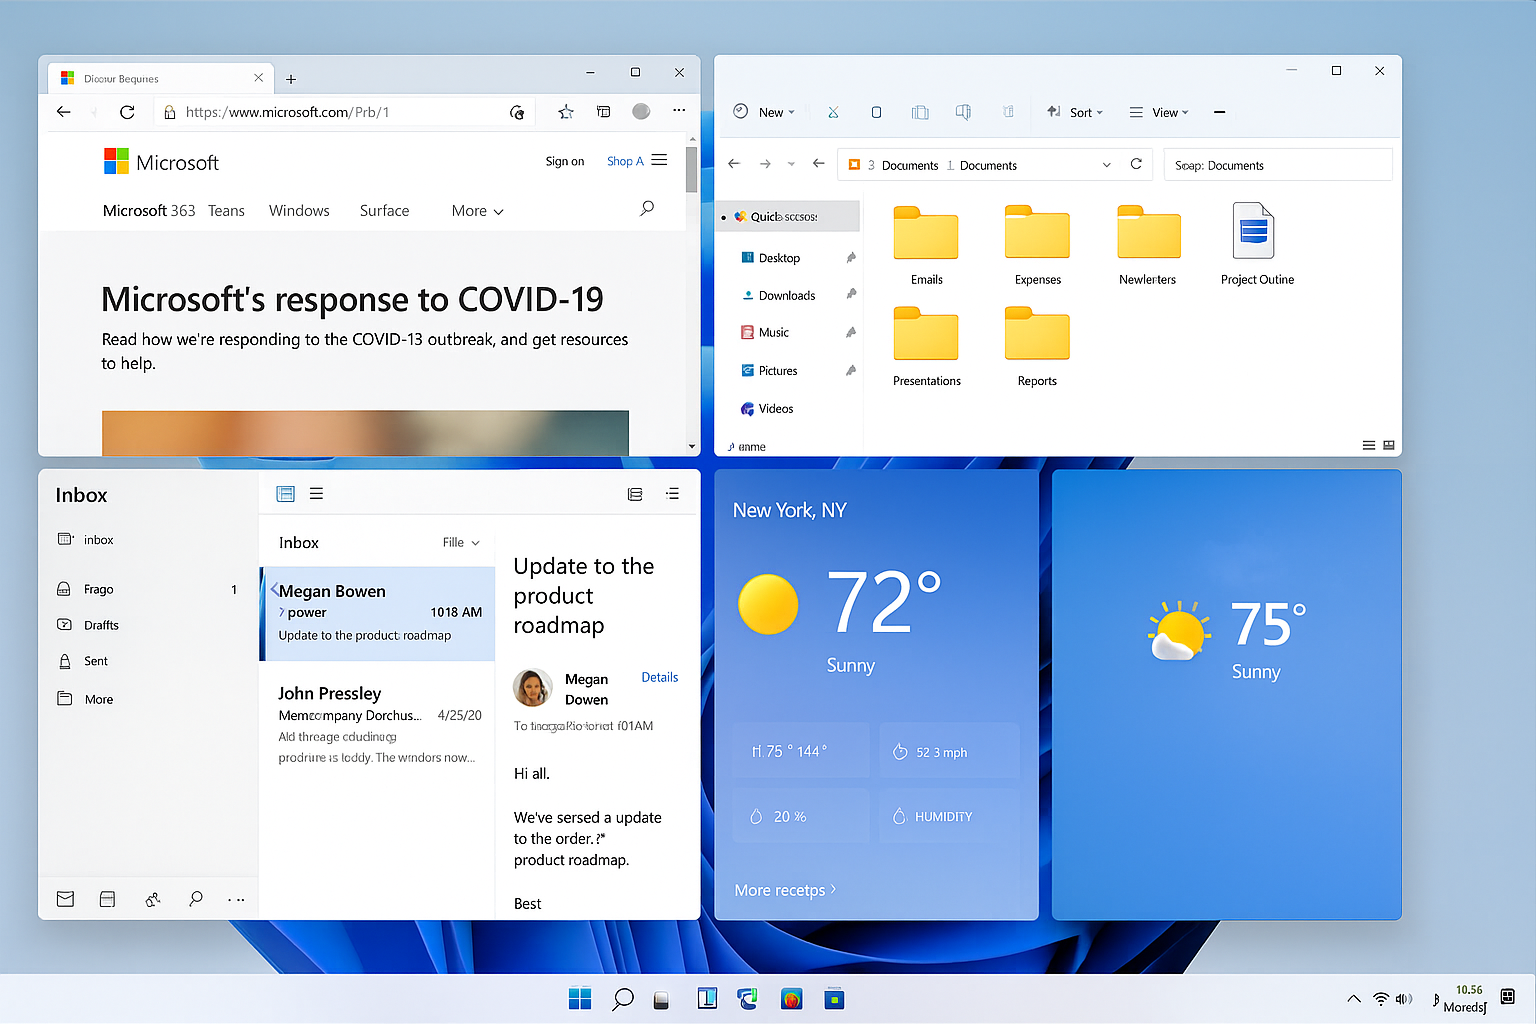This screenshot has height=1024, width=1536.
Task: Expand the More menu on Microsoft site
Action: coord(477,211)
